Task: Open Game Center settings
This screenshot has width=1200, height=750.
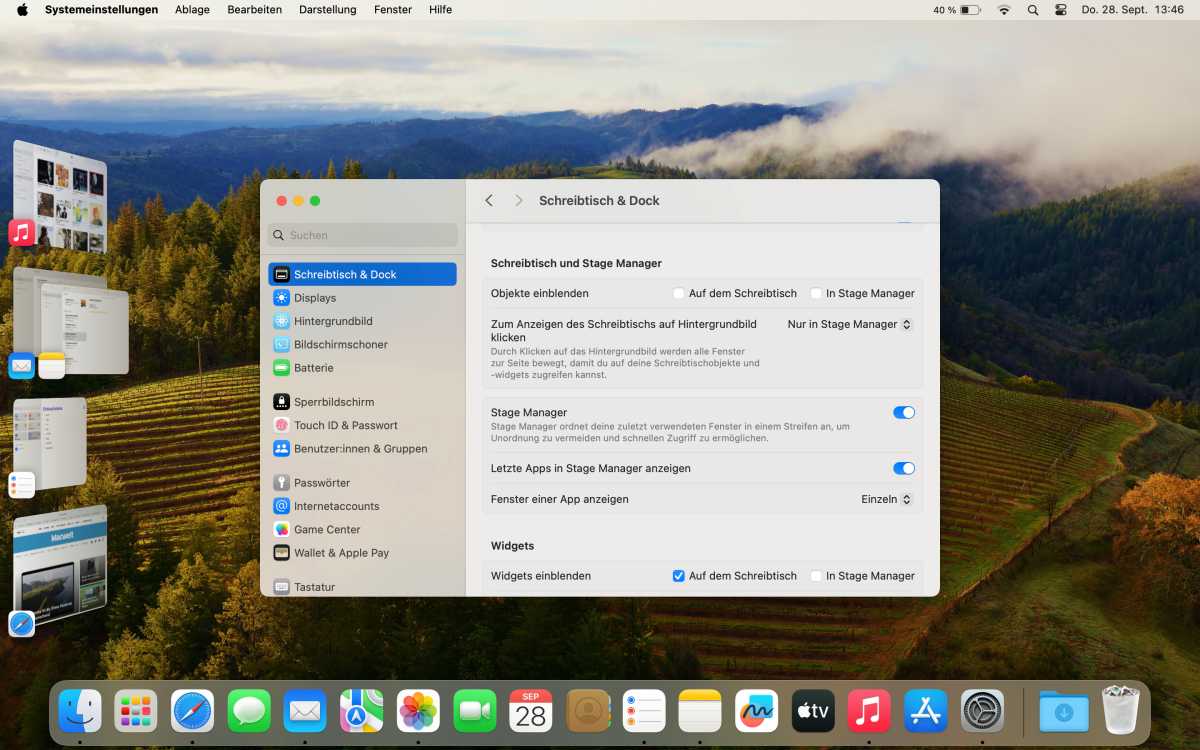Action: coord(326,529)
